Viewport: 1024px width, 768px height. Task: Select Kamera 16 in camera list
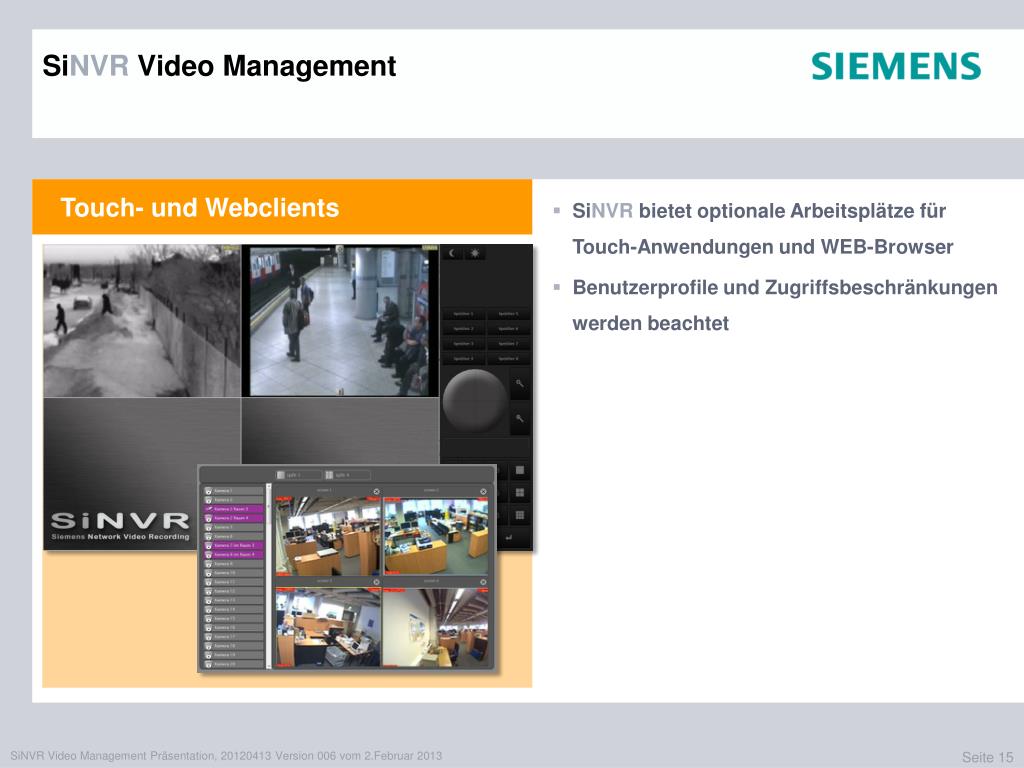click(234, 628)
